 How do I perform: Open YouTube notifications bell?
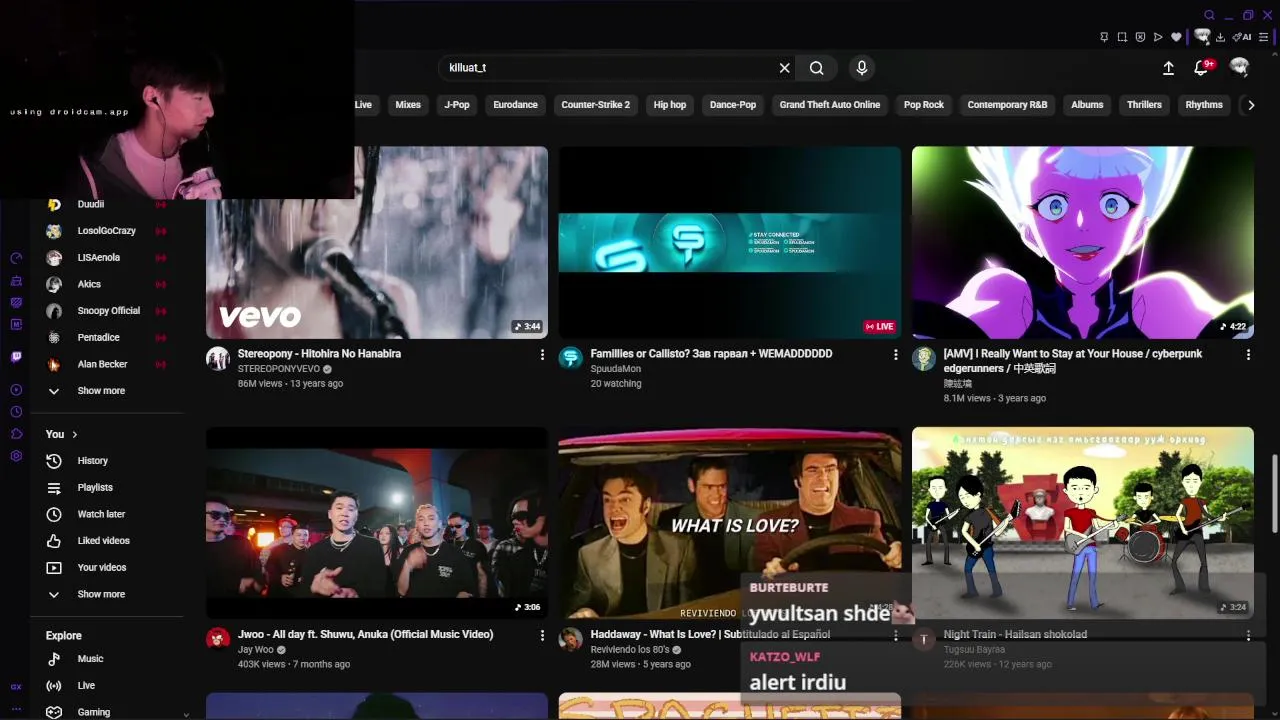pyautogui.click(x=1202, y=68)
